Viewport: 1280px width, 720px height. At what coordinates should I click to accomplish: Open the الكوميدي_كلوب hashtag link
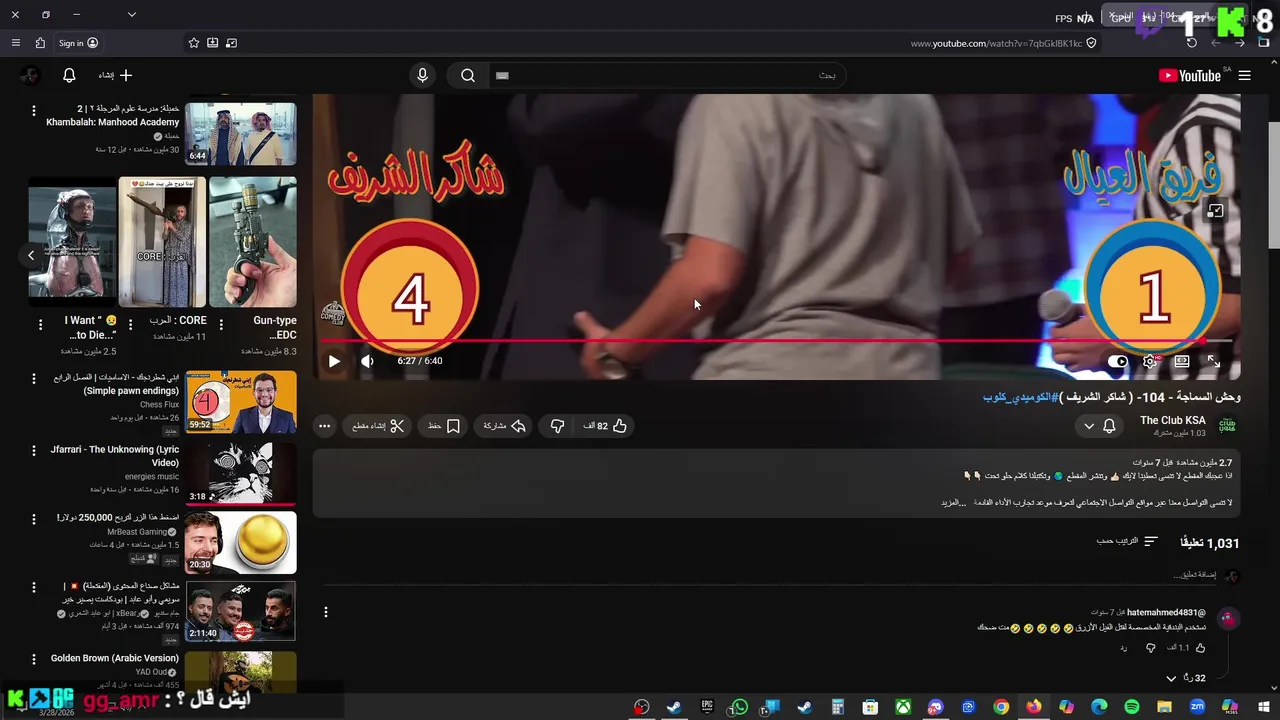coord(1020,398)
